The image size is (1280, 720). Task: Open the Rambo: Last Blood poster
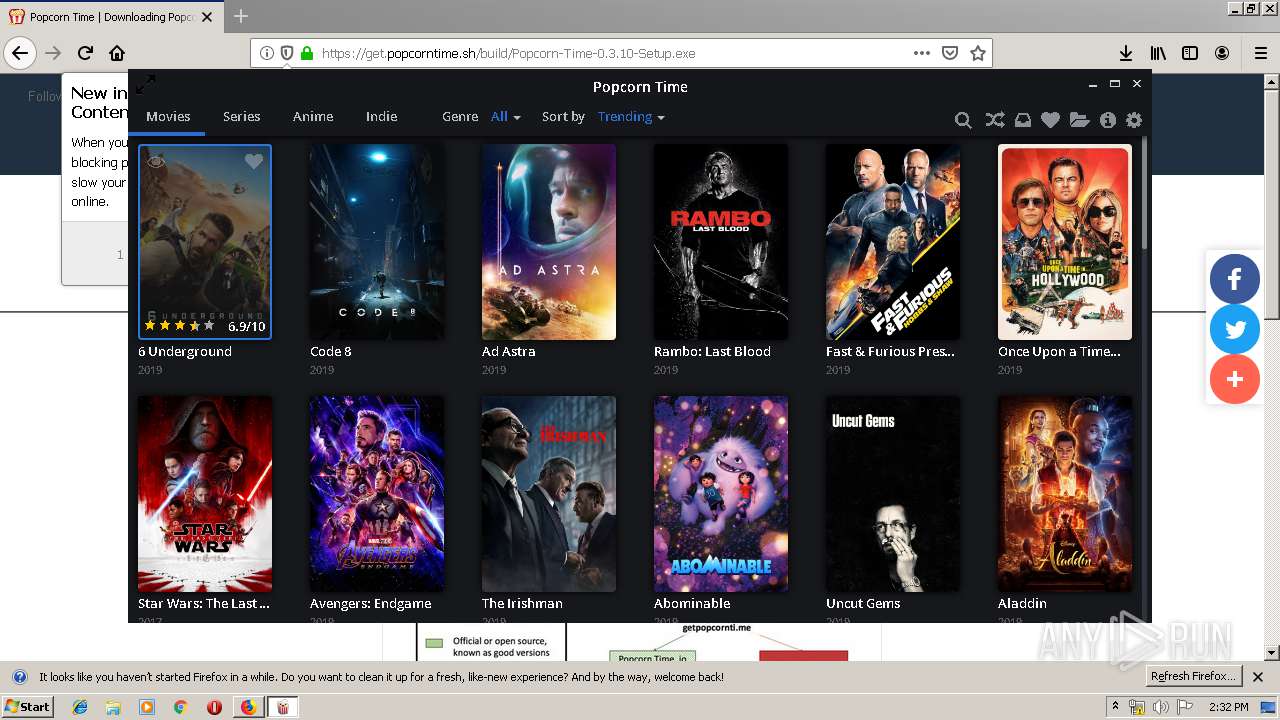(x=721, y=242)
